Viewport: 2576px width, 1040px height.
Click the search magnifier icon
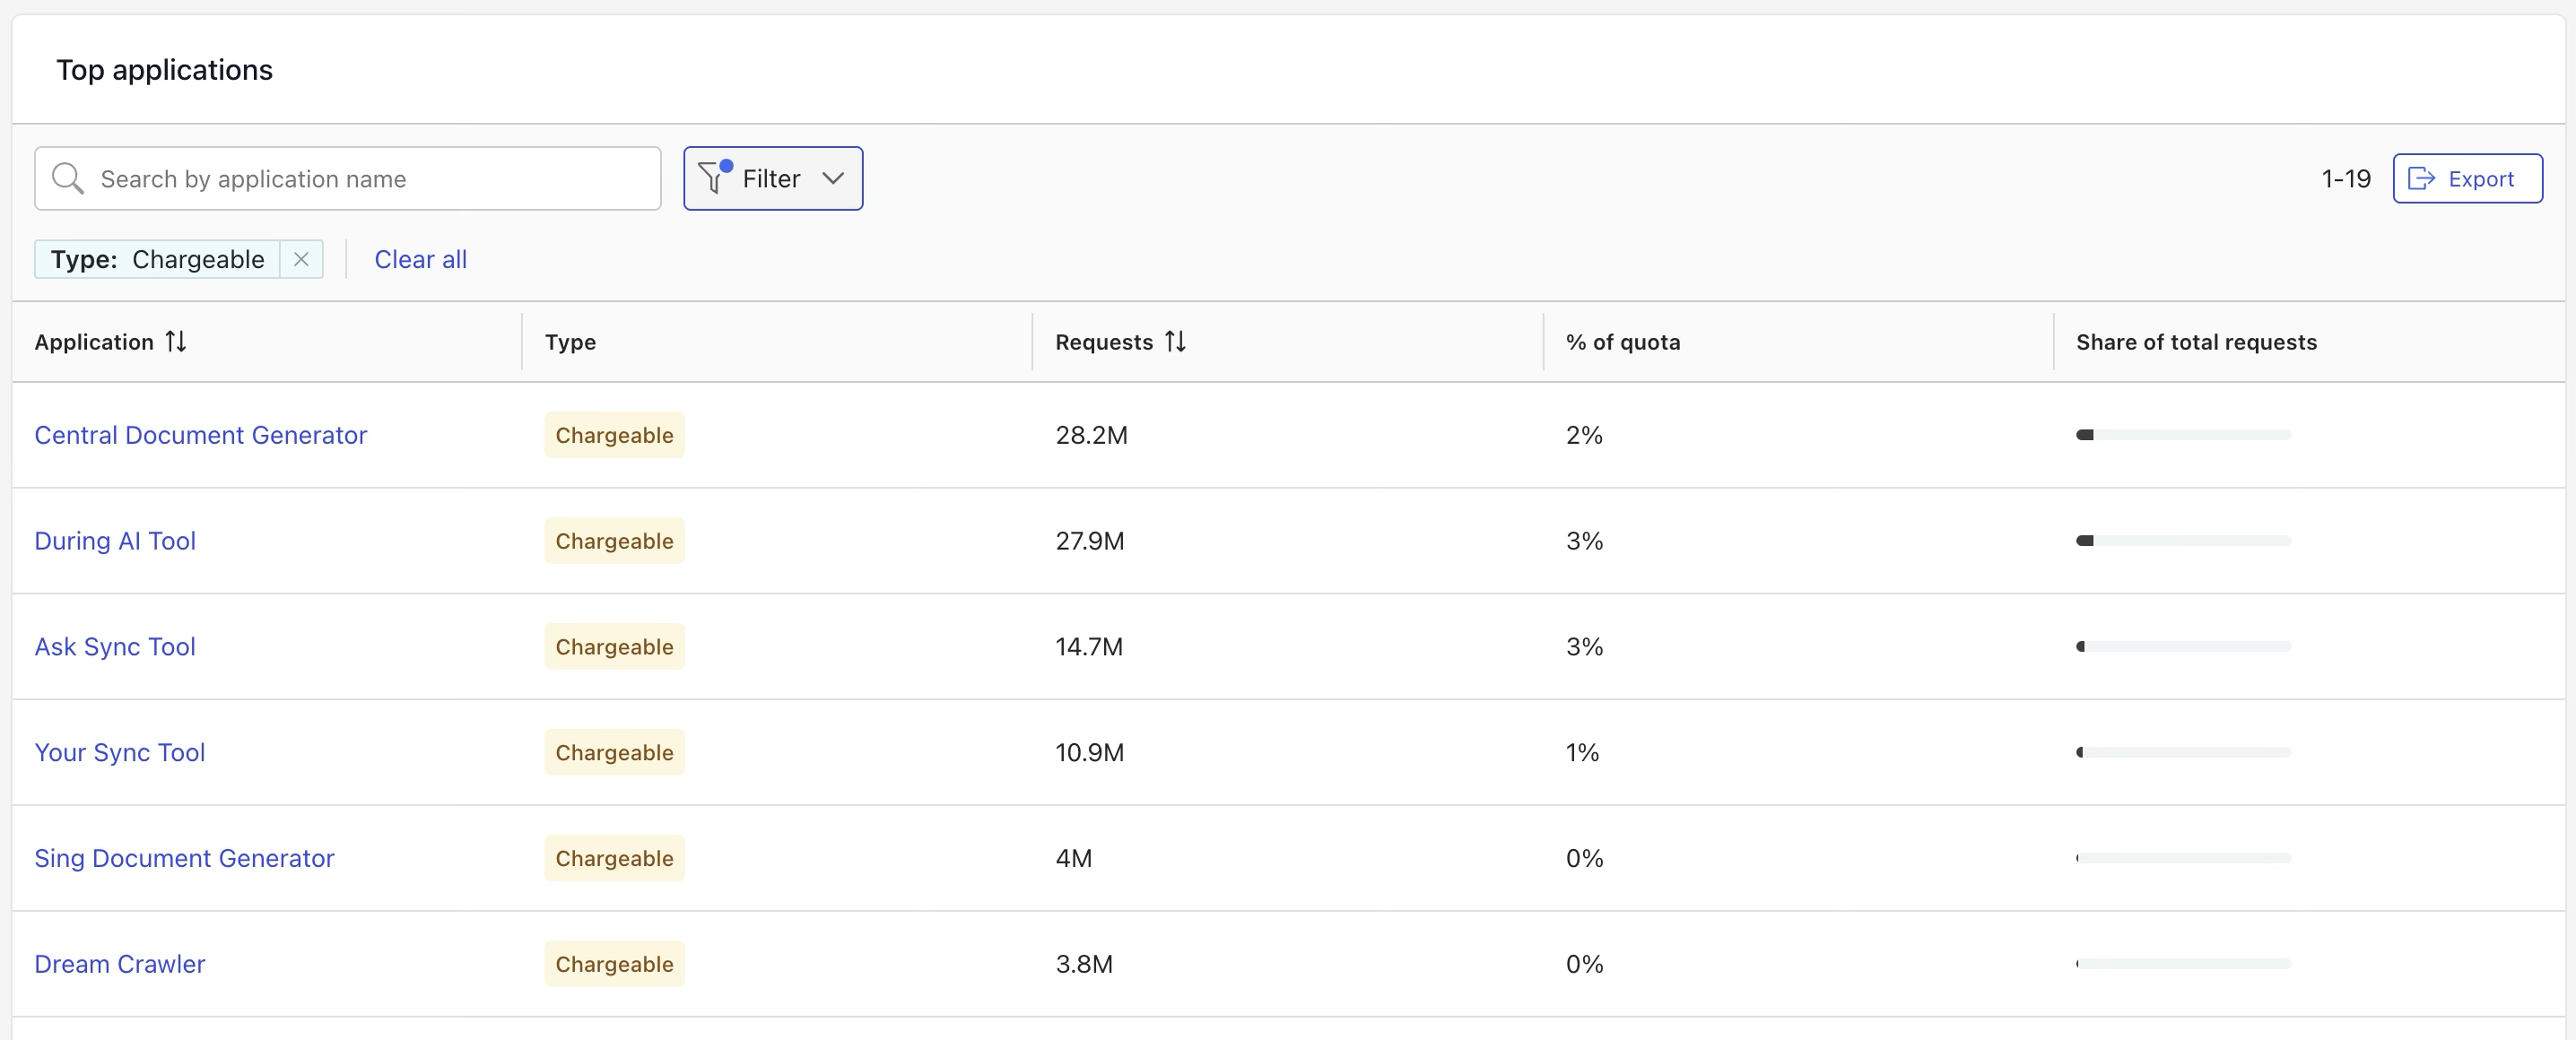pyautogui.click(x=67, y=178)
